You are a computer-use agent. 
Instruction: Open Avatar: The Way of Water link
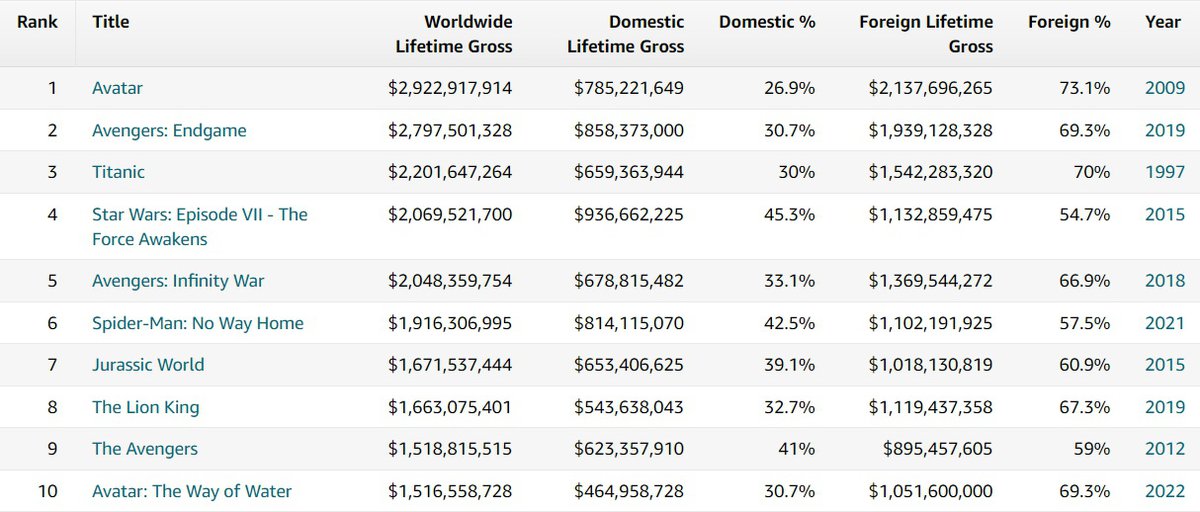pos(192,491)
